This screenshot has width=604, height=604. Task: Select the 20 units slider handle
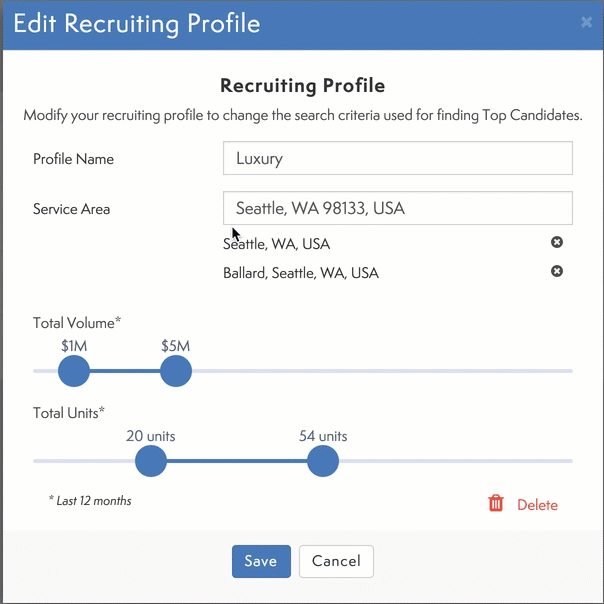tap(151, 461)
